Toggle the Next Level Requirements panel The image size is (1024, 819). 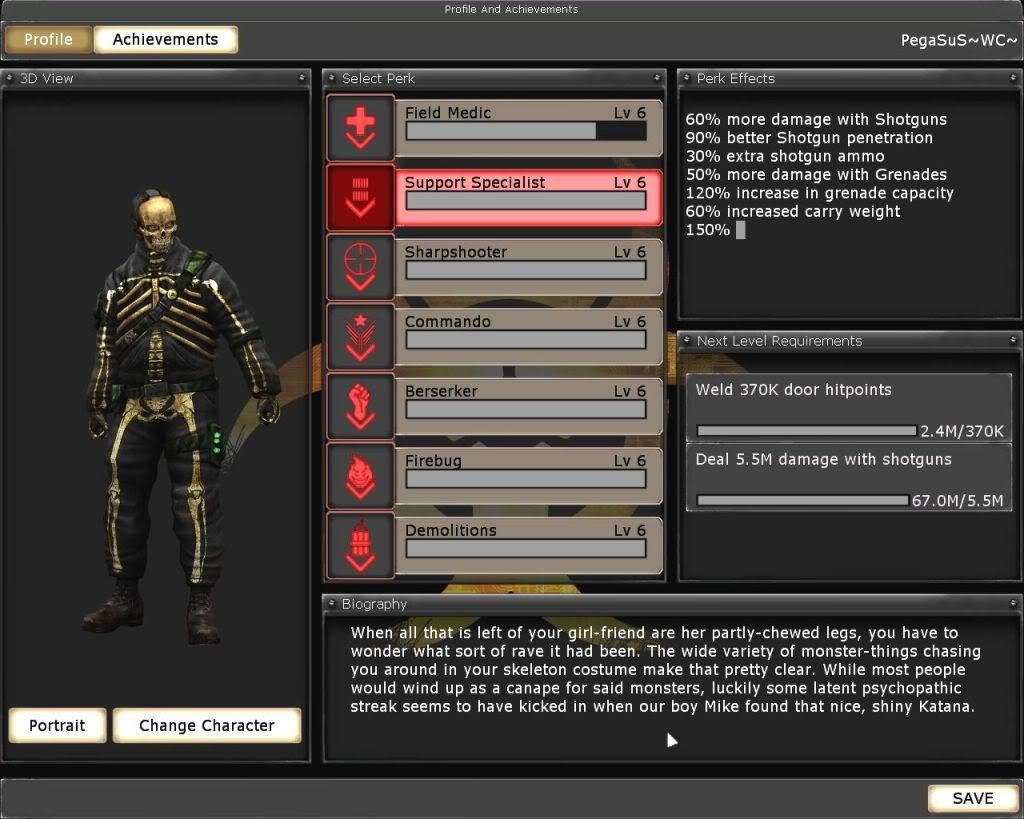click(x=1013, y=340)
